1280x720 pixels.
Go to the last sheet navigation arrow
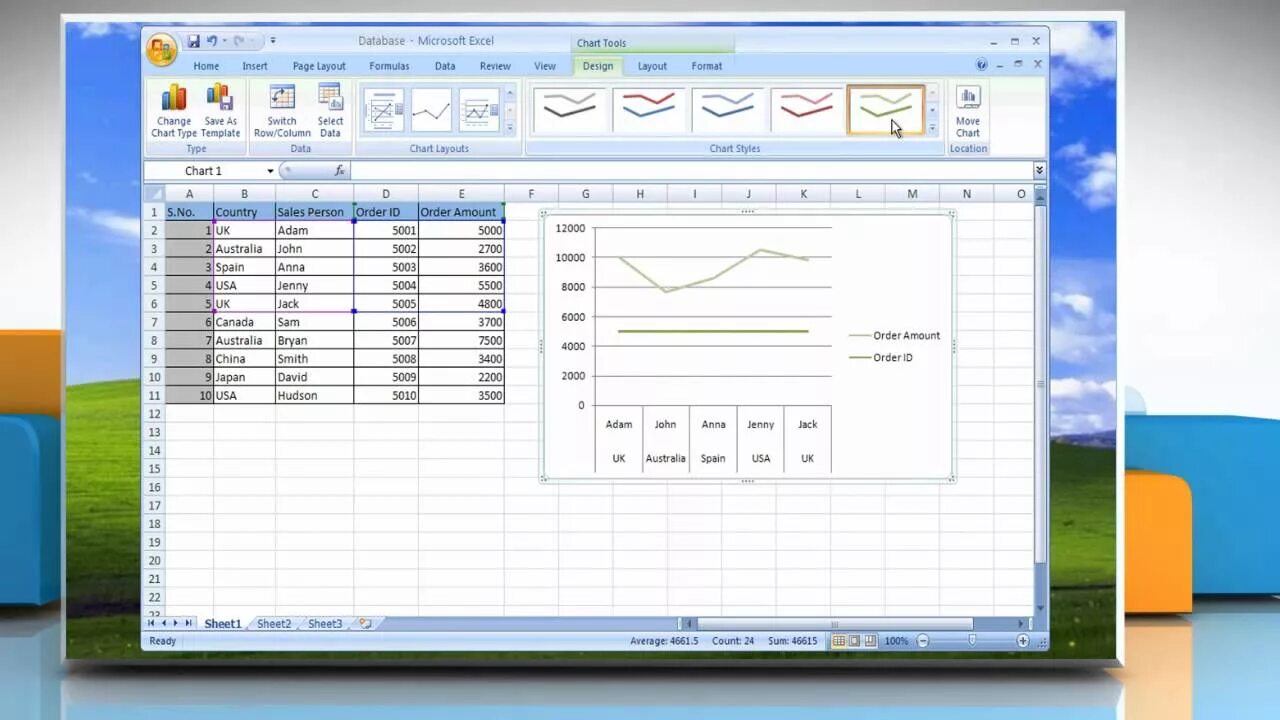[188, 623]
